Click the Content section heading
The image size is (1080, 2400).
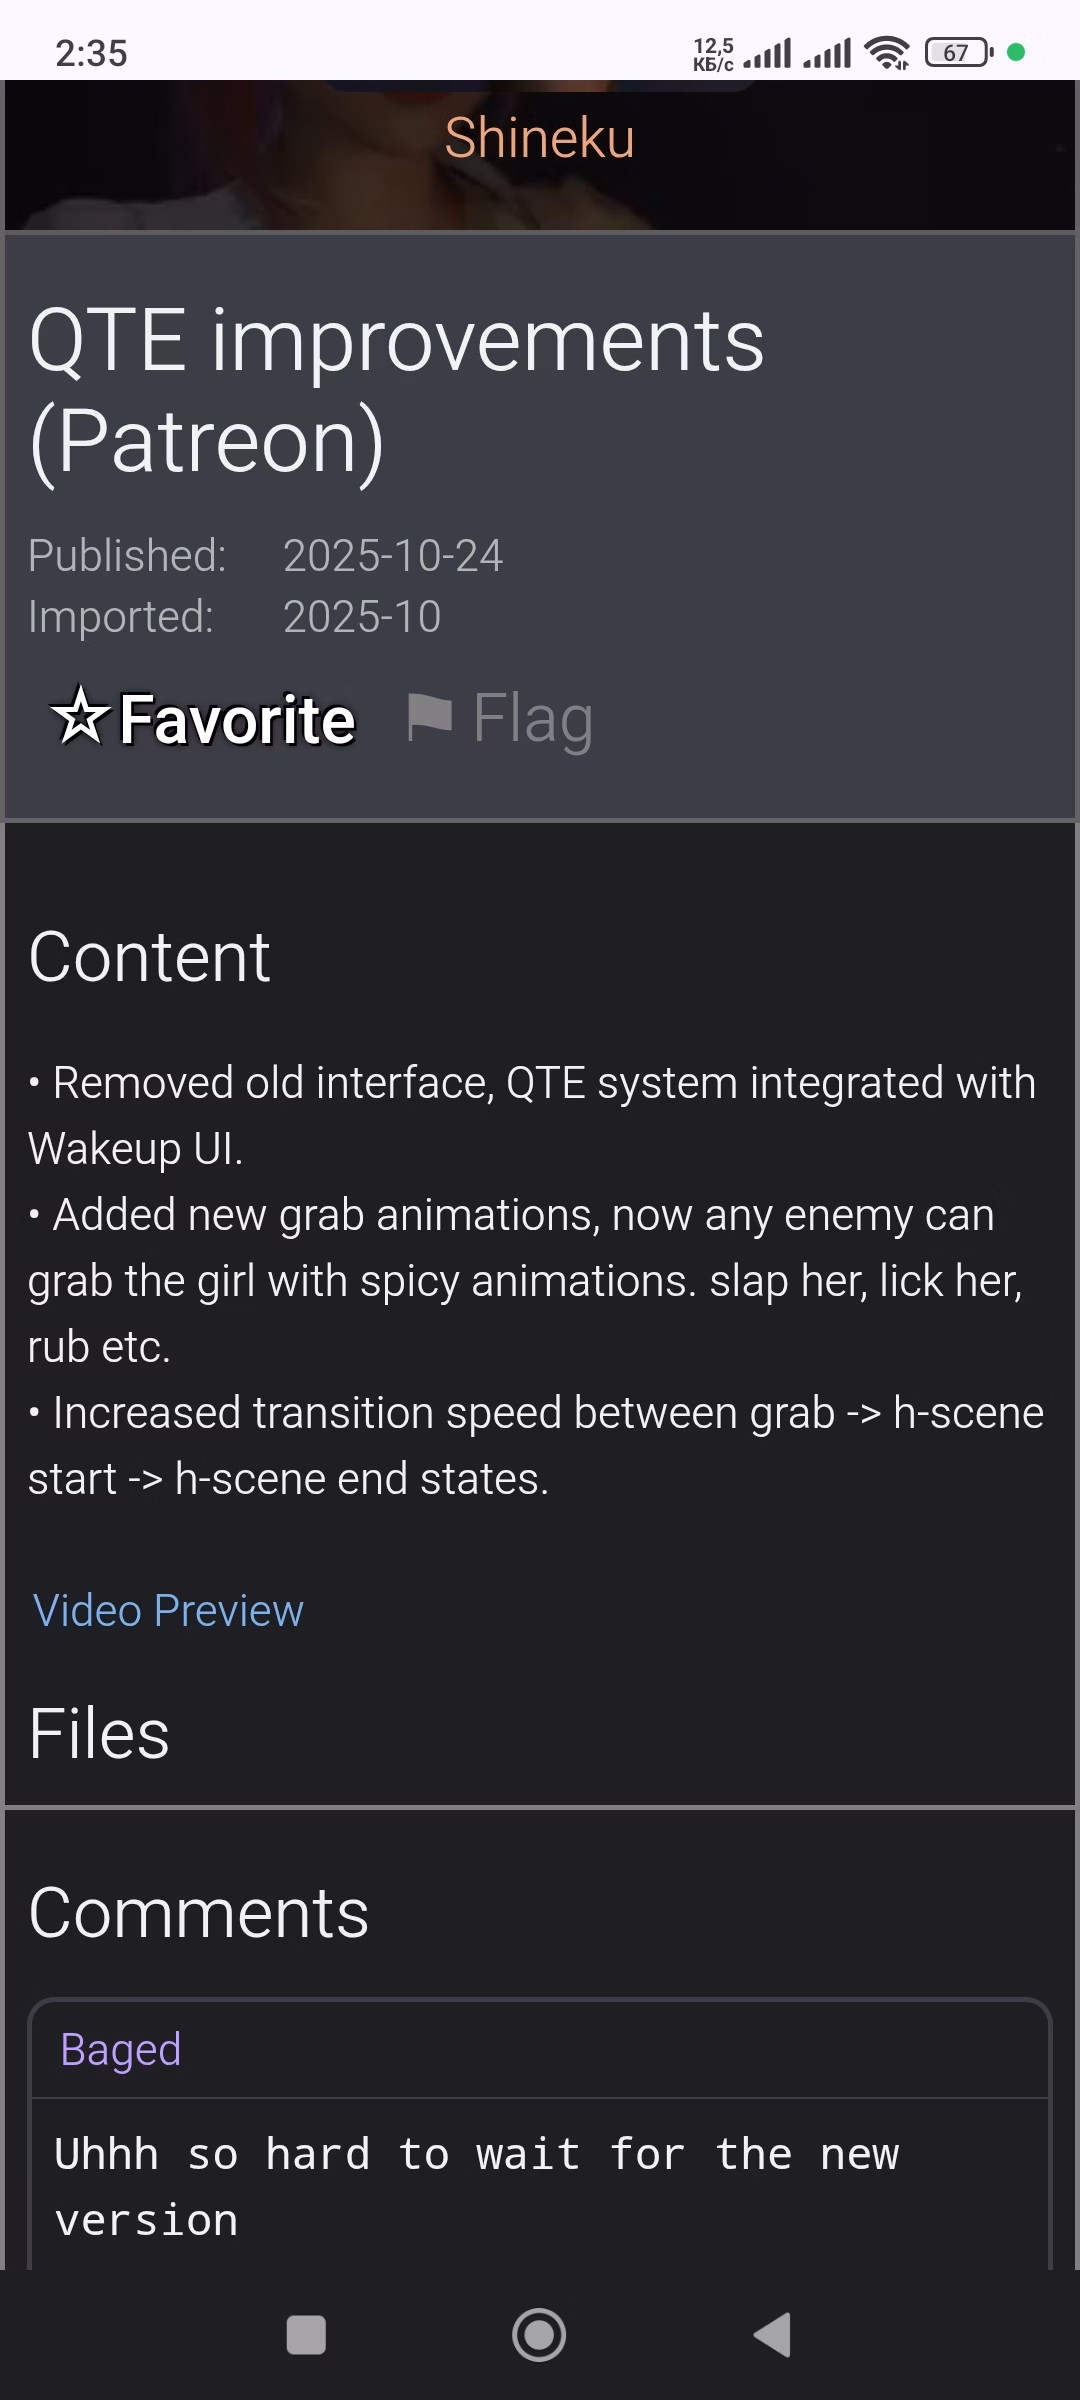pyautogui.click(x=149, y=957)
